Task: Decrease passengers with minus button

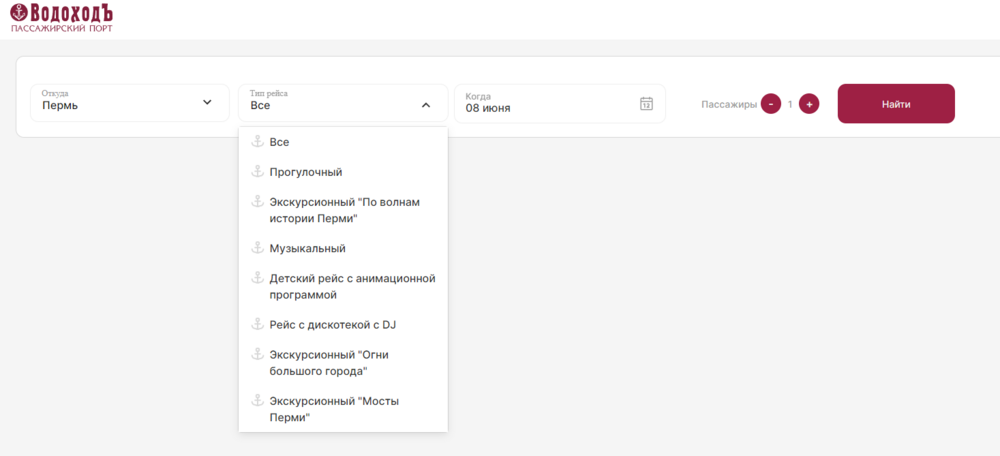Action: (770, 103)
